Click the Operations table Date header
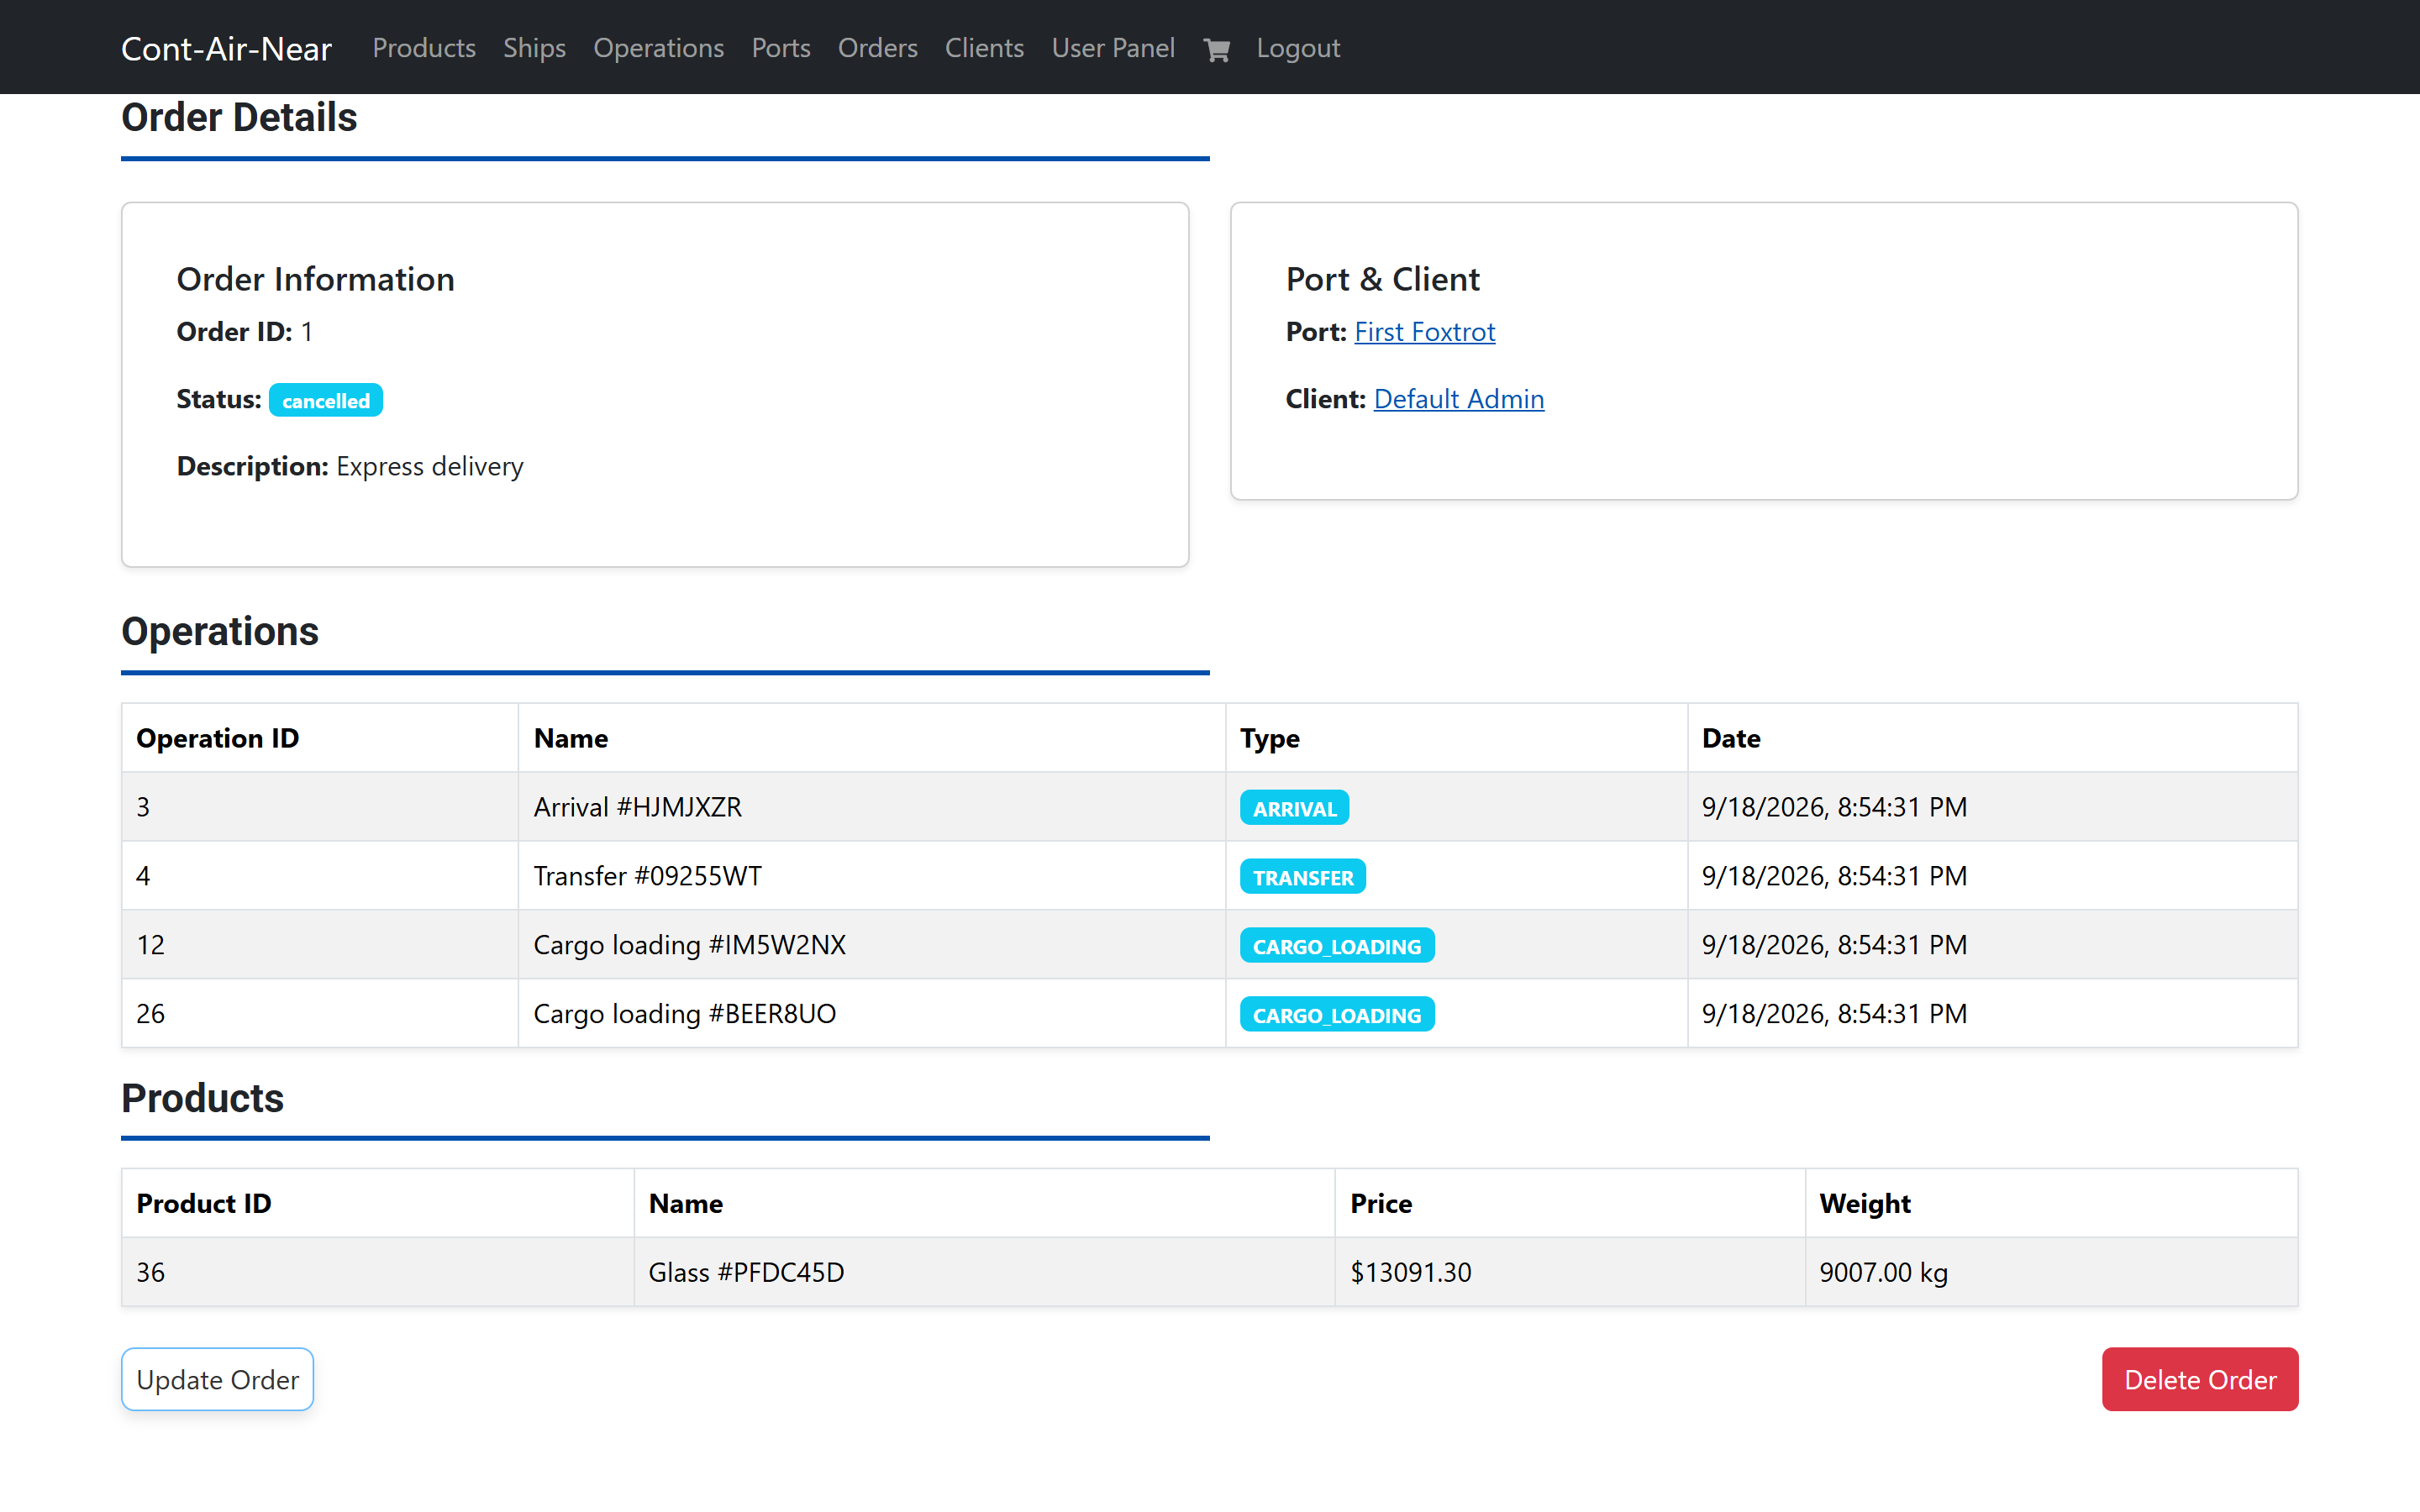The width and height of the screenshot is (2420, 1512). [x=1993, y=738]
